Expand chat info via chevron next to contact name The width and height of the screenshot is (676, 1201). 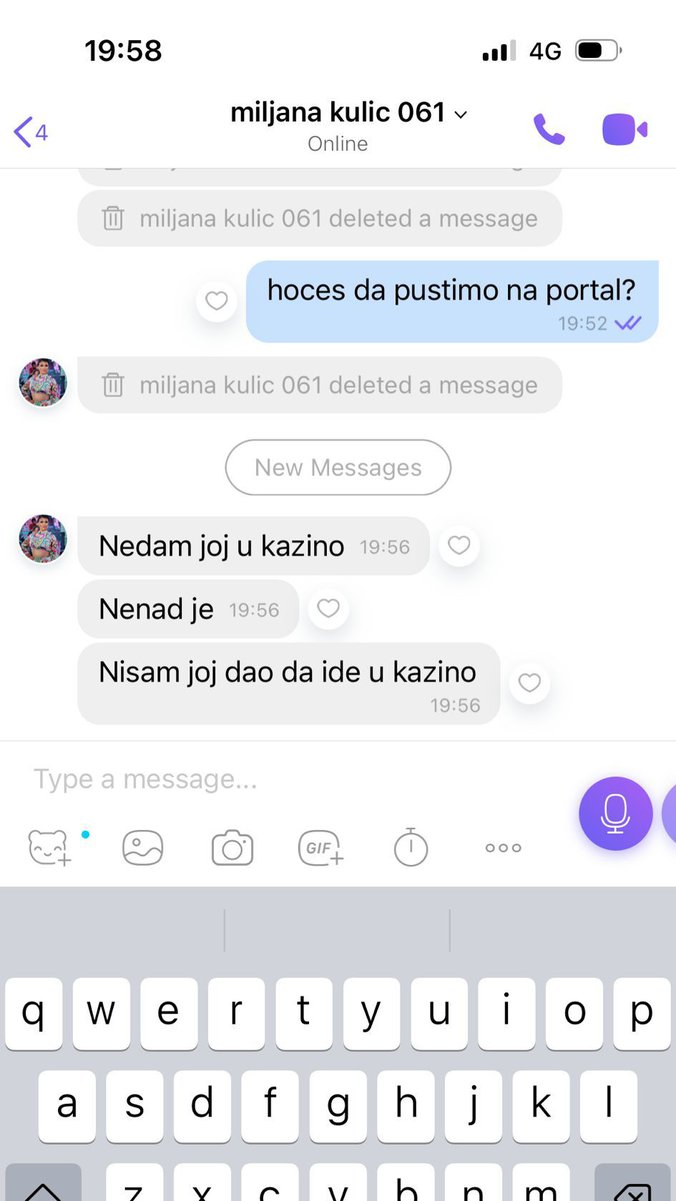click(x=461, y=115)
